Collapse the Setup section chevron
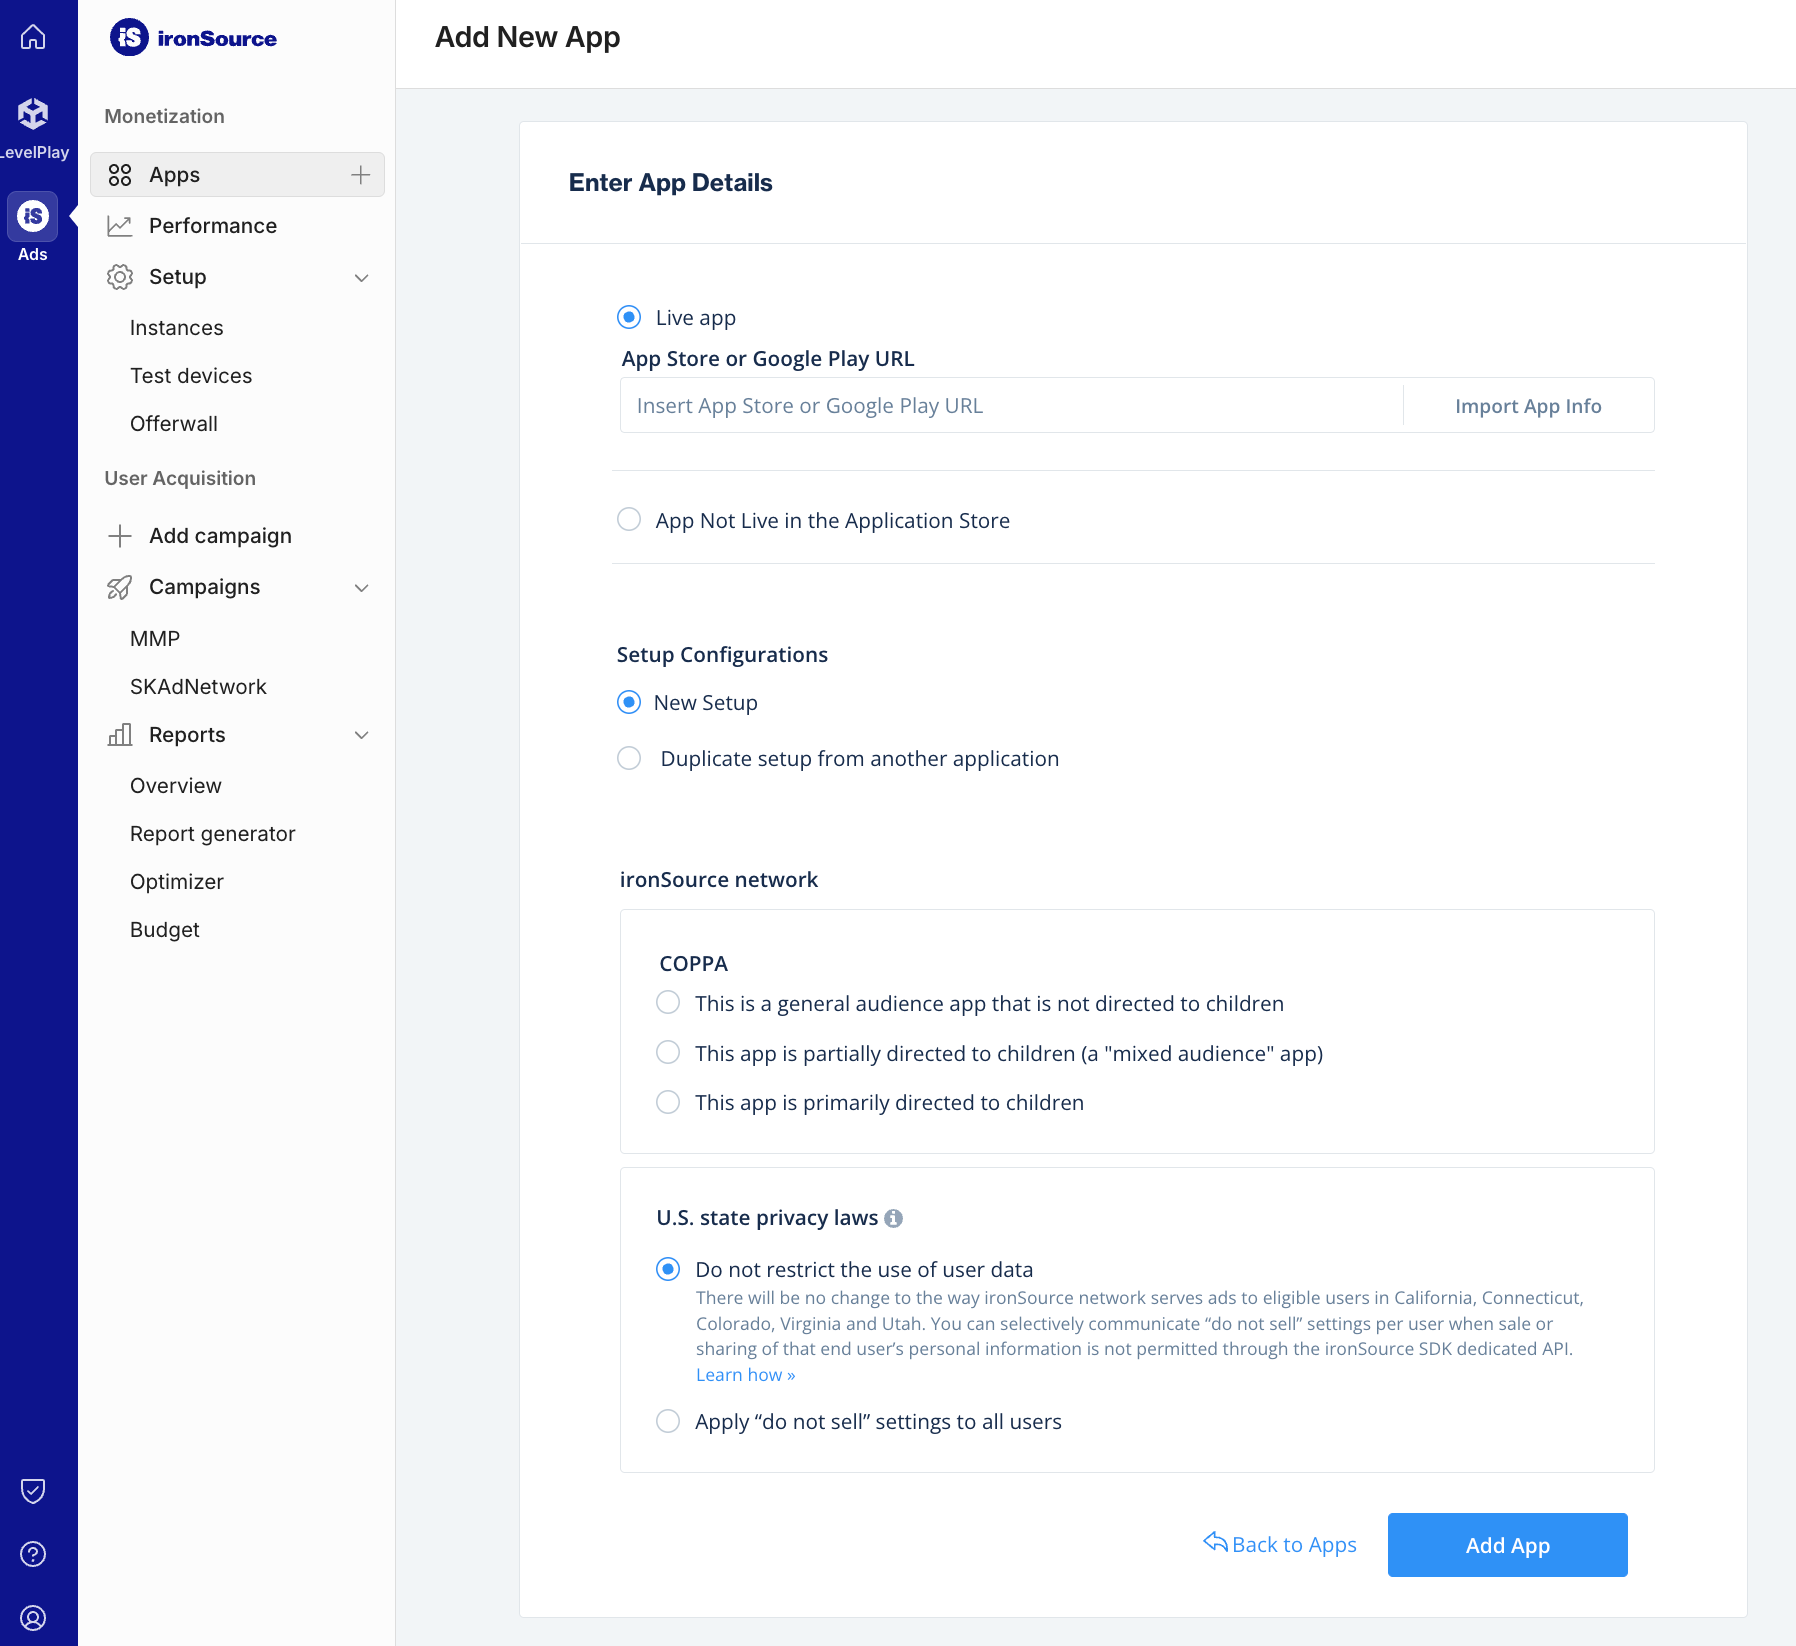 pos(362,278)
